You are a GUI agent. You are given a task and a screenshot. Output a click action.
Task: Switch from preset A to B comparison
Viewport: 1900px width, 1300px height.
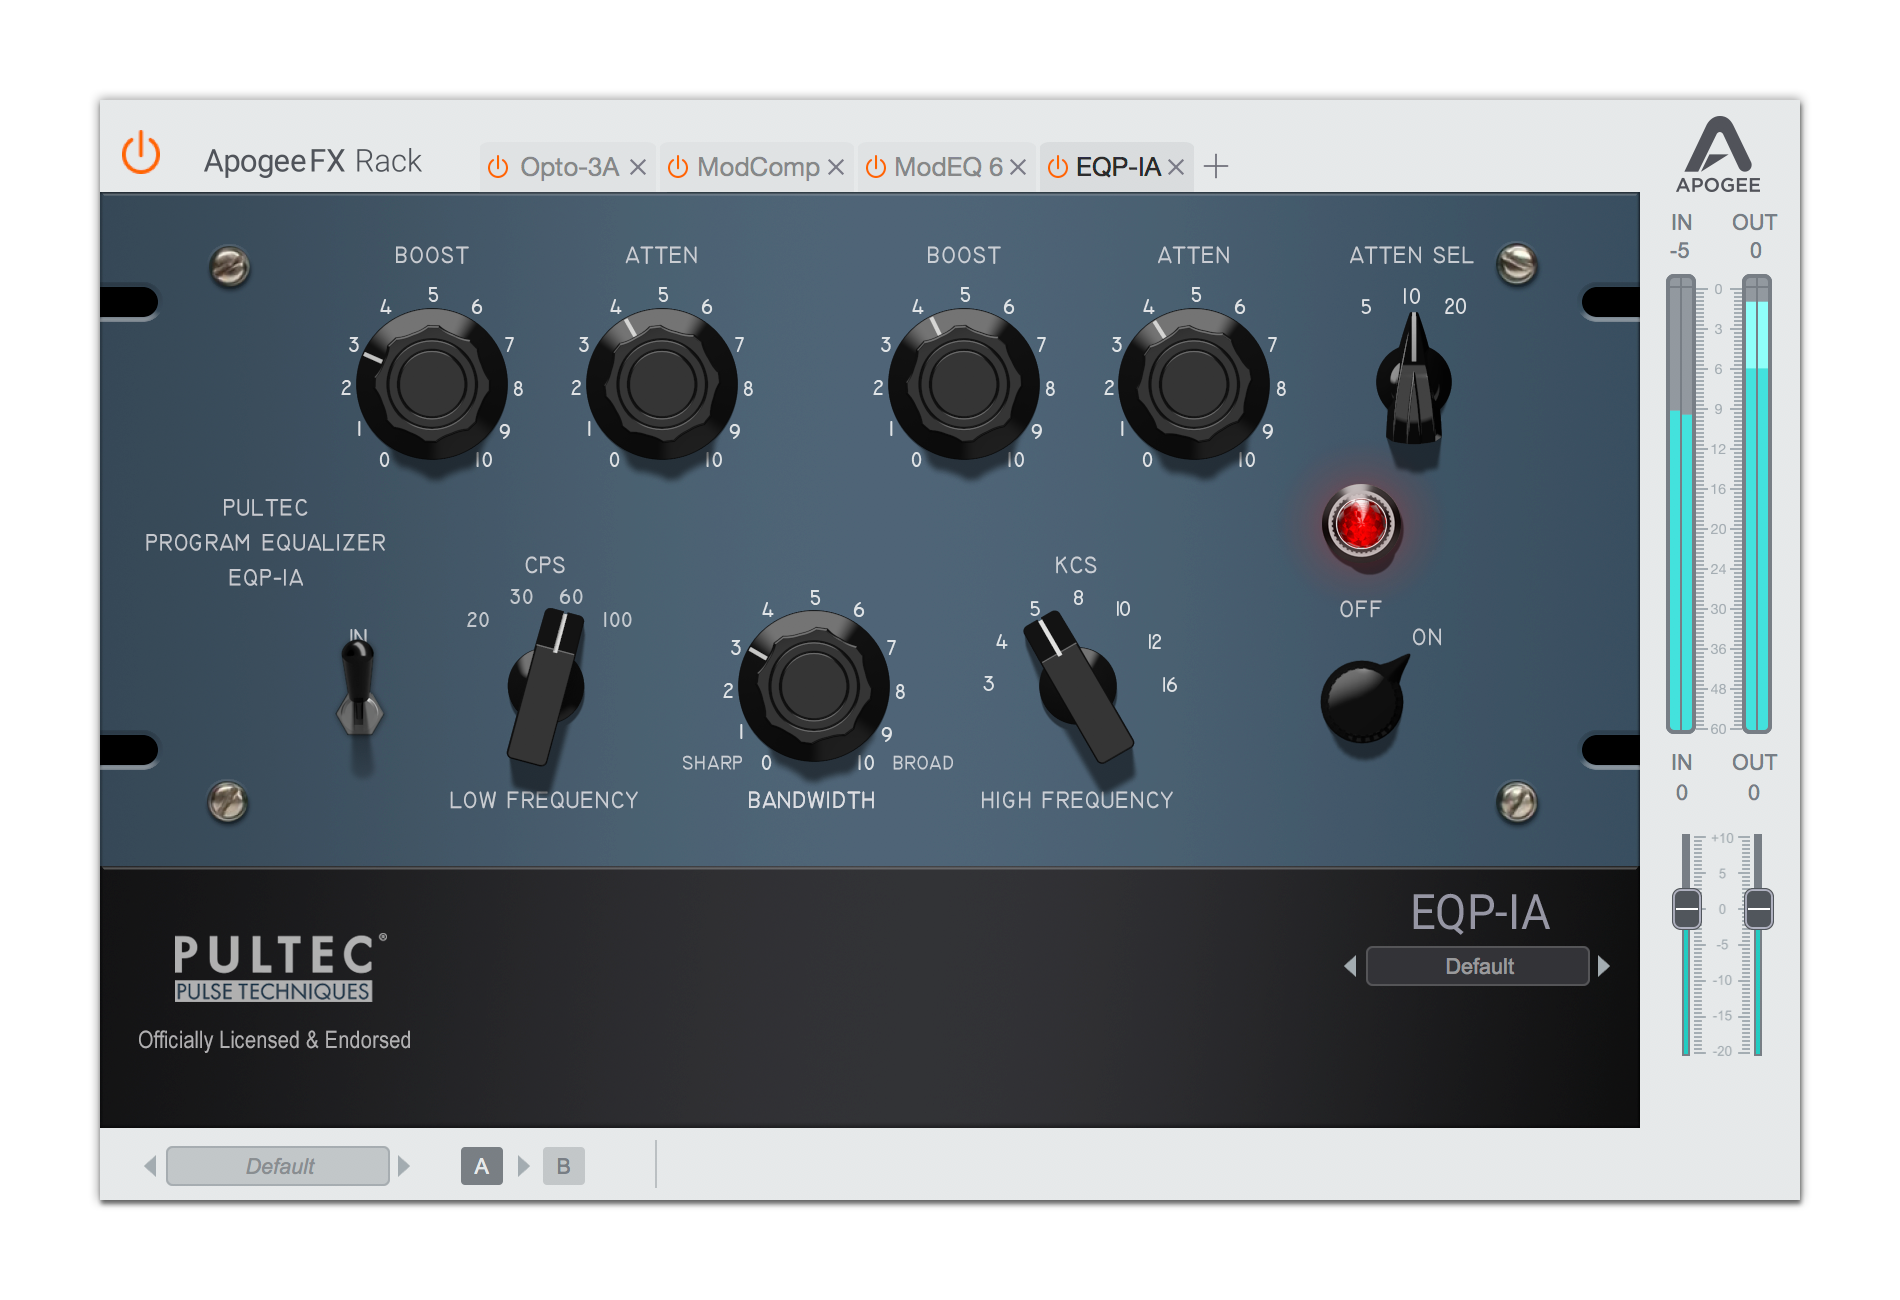563,1165
